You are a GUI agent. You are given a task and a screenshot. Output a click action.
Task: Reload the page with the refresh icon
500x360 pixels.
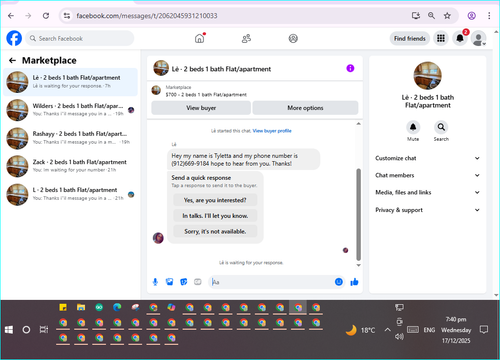(x=46, y=16)
